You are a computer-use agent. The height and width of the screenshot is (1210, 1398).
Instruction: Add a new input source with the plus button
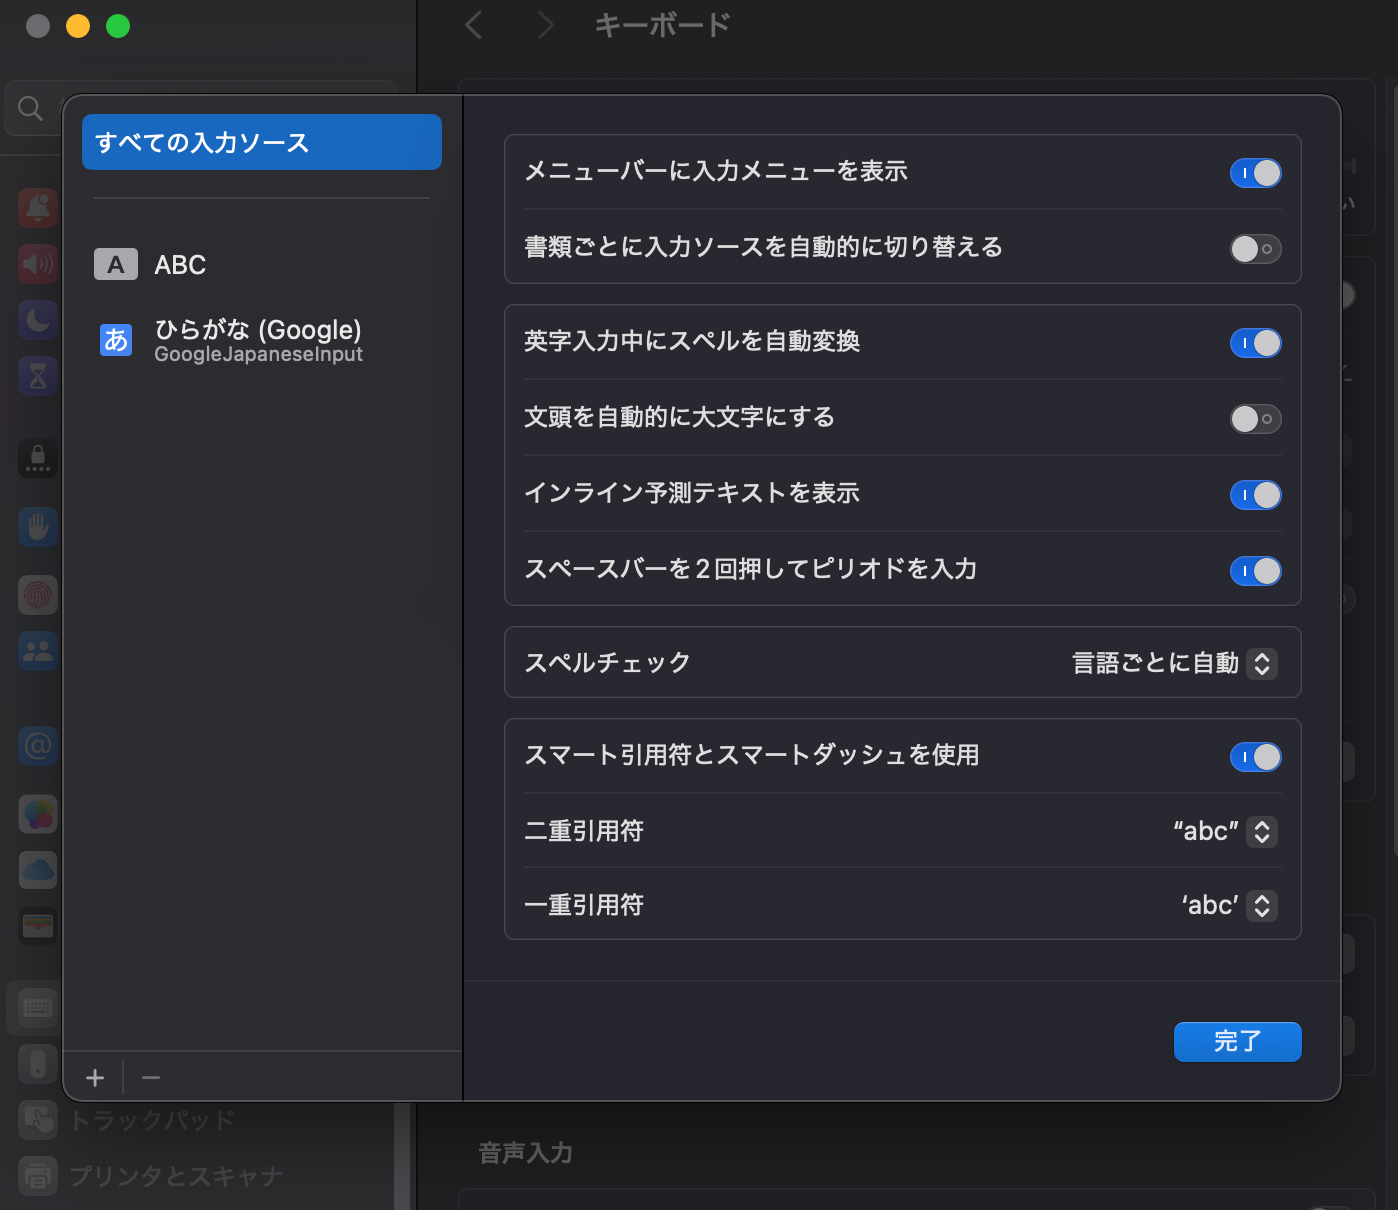click(x=95, y=1077)
